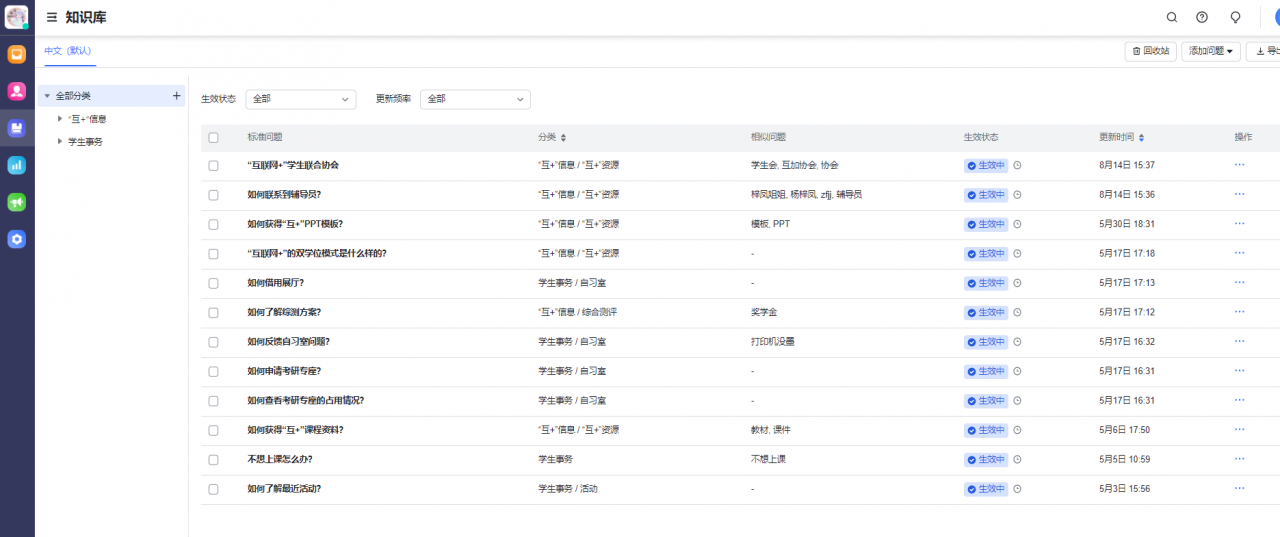Switch to the 中文 (默认) tab

click(67, 51)
